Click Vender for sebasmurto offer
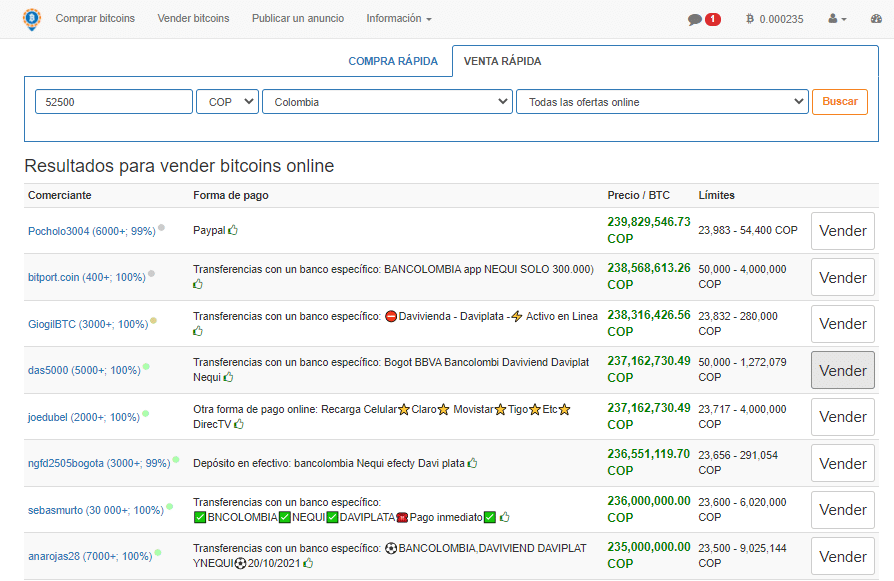Screen dimensions: 894x581 tap(843, 510)
